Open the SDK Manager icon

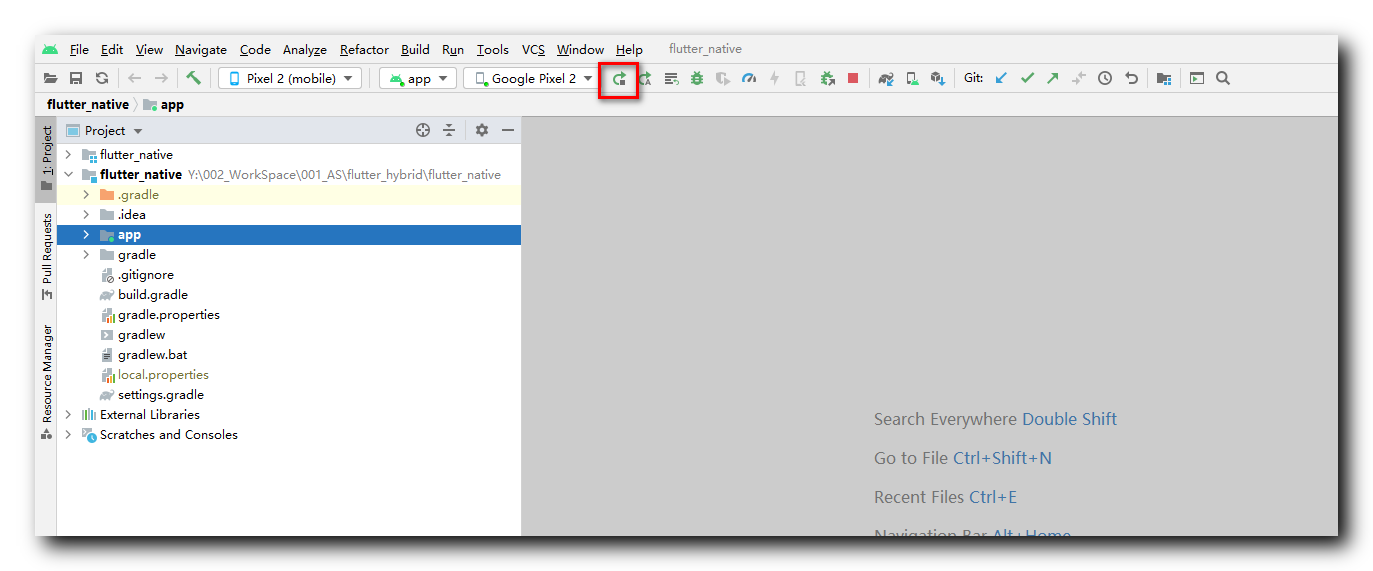coord(938,78)
